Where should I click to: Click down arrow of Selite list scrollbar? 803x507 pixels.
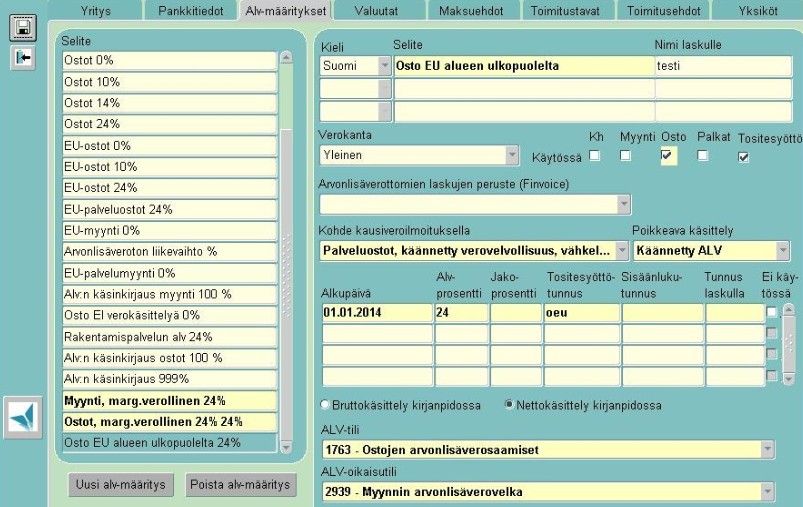pyautogui.click(x=286, y=447)
